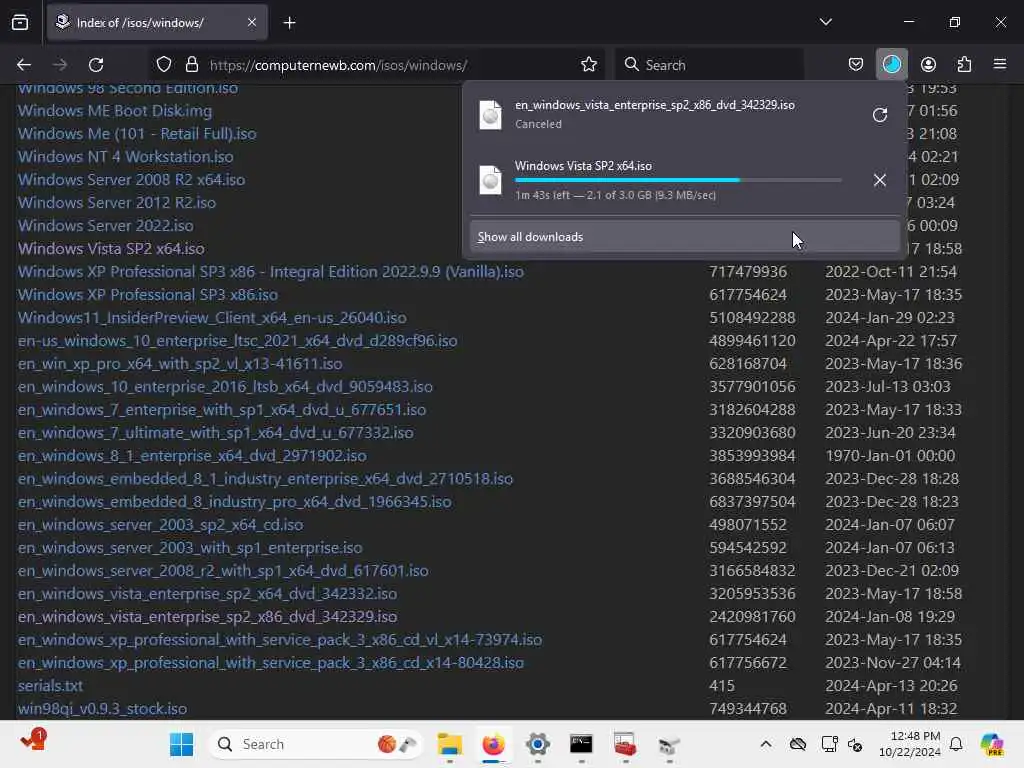Viewport: 1024px width, 768px height.
Task: Open the notifications bell
Action: [956, 744]
